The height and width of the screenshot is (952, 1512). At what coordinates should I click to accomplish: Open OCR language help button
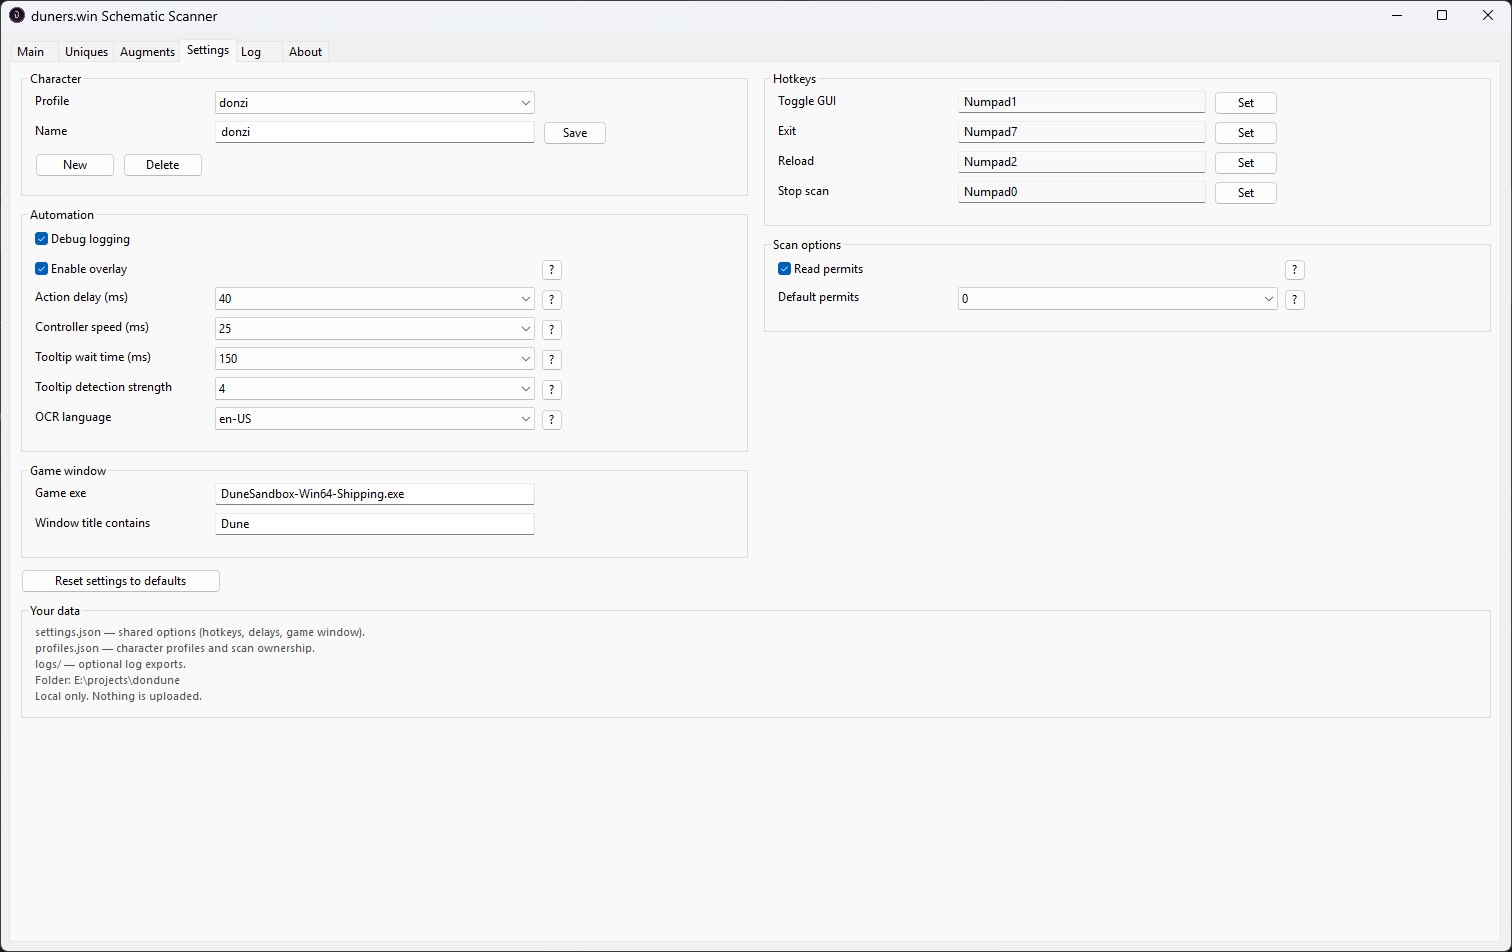551,420
